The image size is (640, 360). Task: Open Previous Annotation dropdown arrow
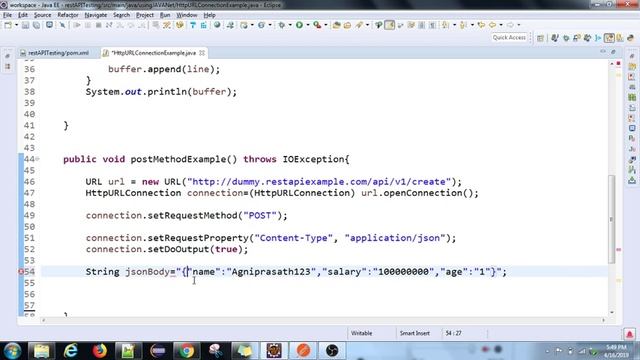(x=472, y=25)
